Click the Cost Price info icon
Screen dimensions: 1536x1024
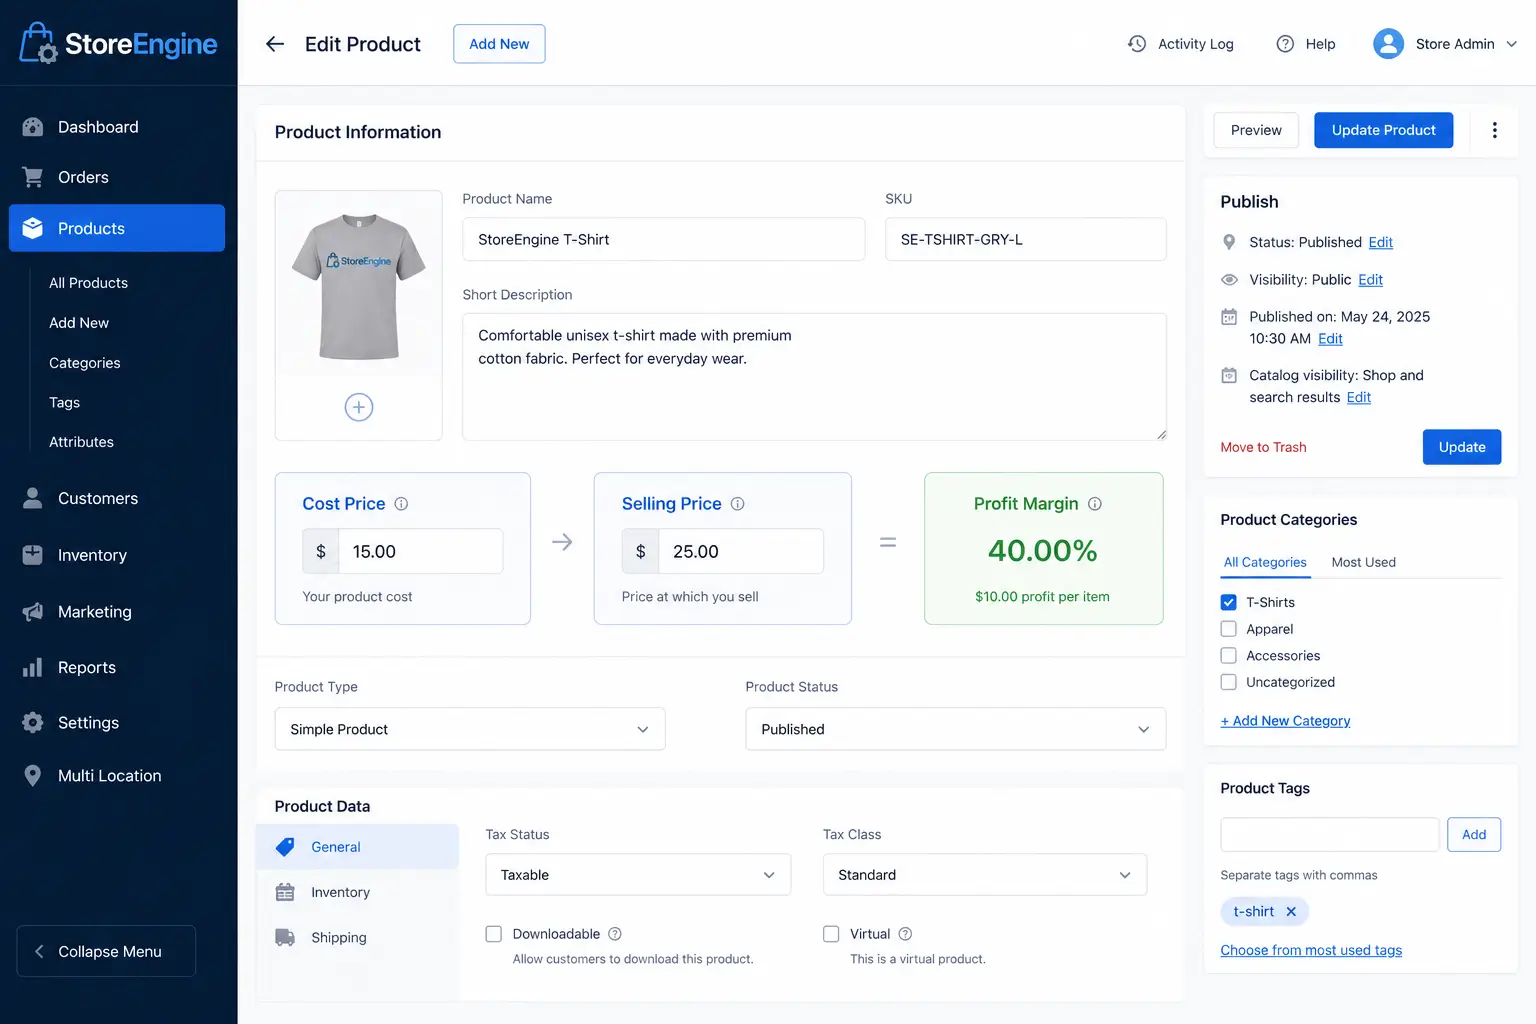tap(401, 504)
